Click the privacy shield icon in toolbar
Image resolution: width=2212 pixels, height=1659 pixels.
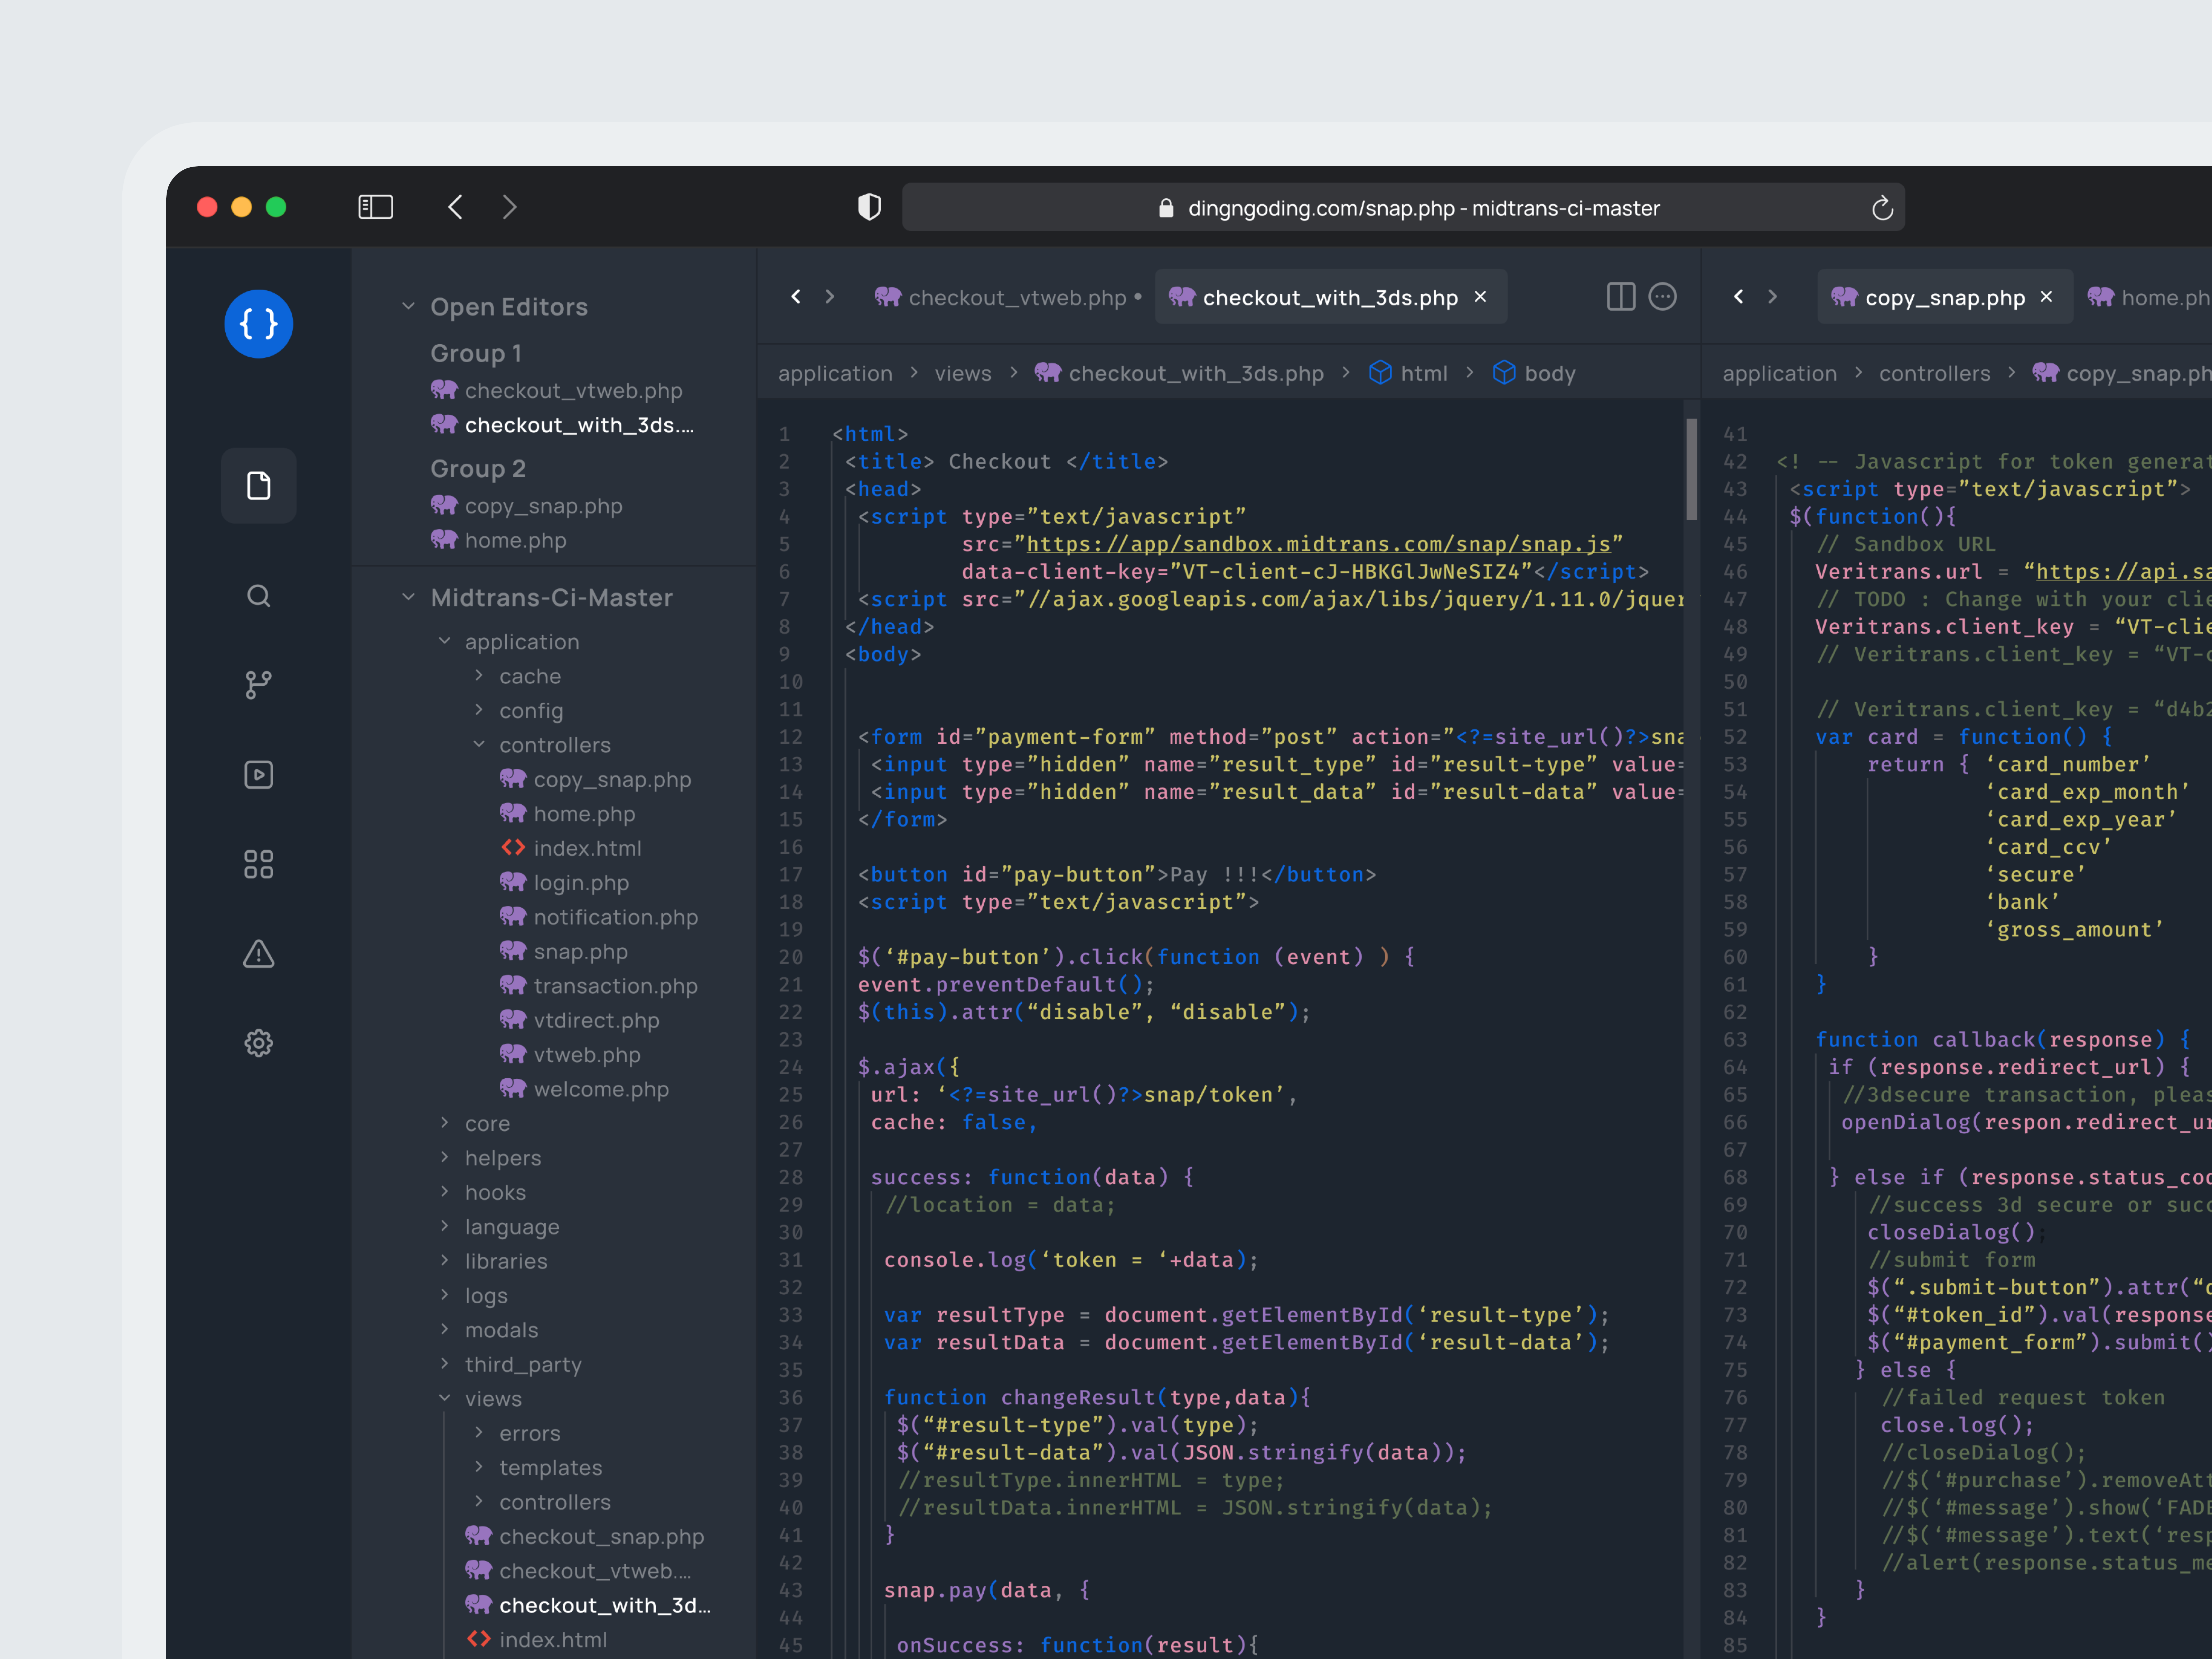tap(869, 207)
